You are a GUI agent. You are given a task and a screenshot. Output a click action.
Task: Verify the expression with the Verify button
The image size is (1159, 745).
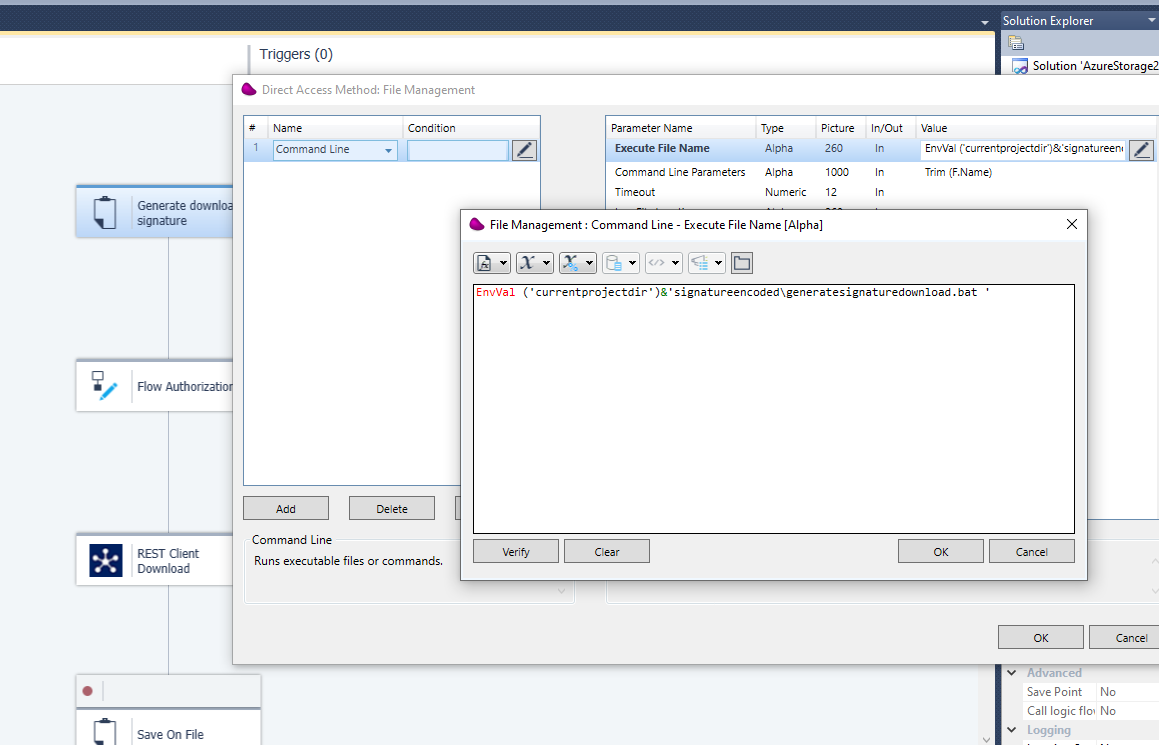click(x=515, y=551)
